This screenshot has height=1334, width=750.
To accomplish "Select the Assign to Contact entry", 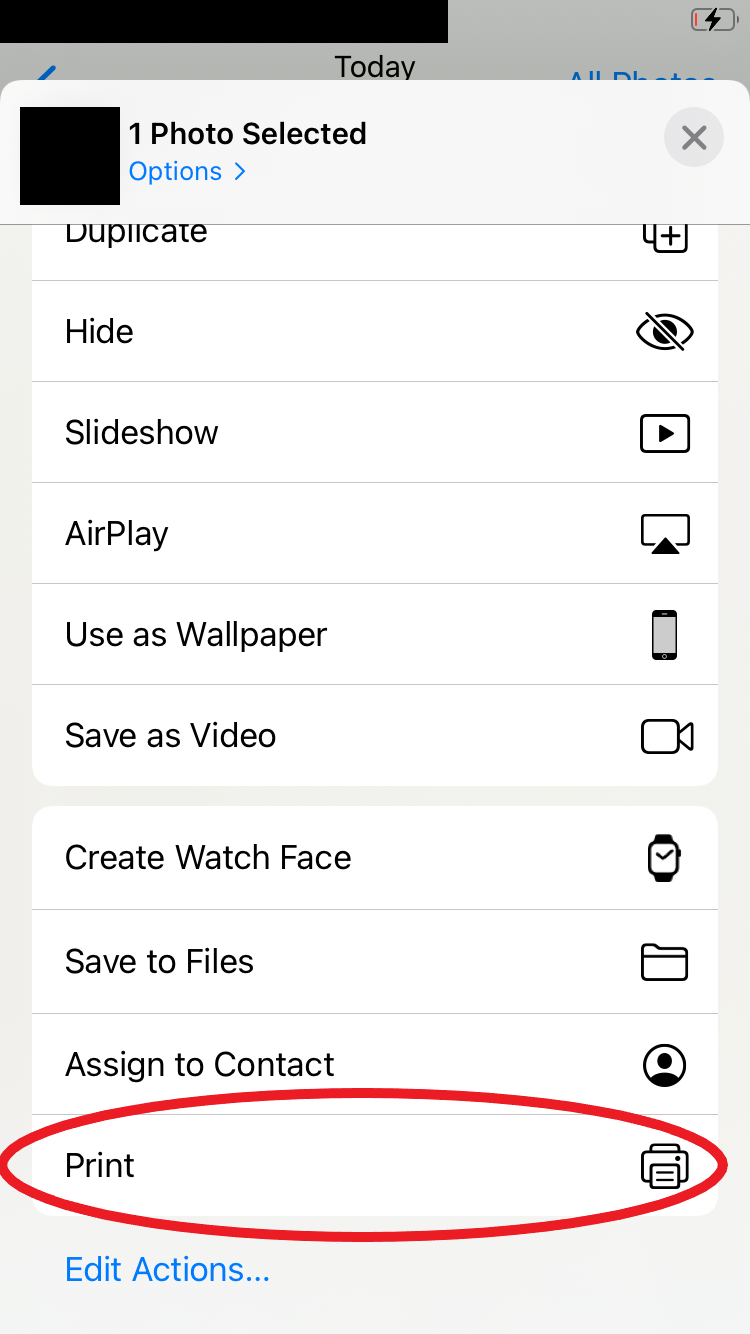I will 200,1065.
